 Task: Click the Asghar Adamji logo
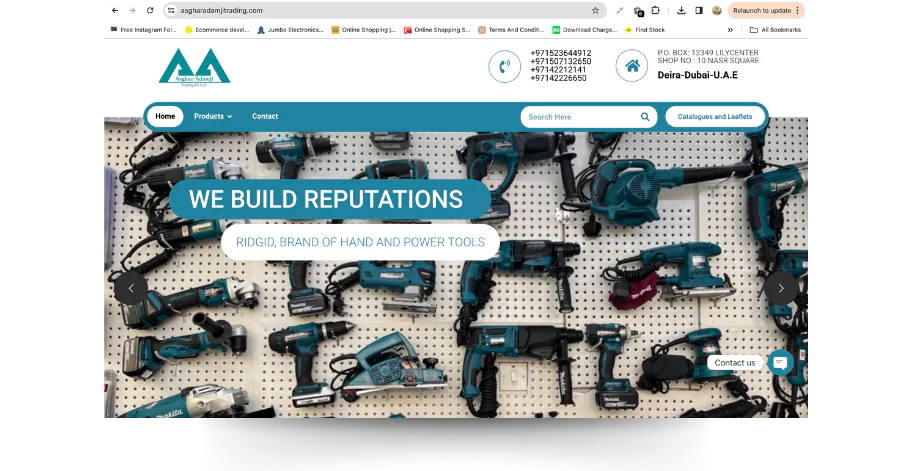click(x=194, y=67)
